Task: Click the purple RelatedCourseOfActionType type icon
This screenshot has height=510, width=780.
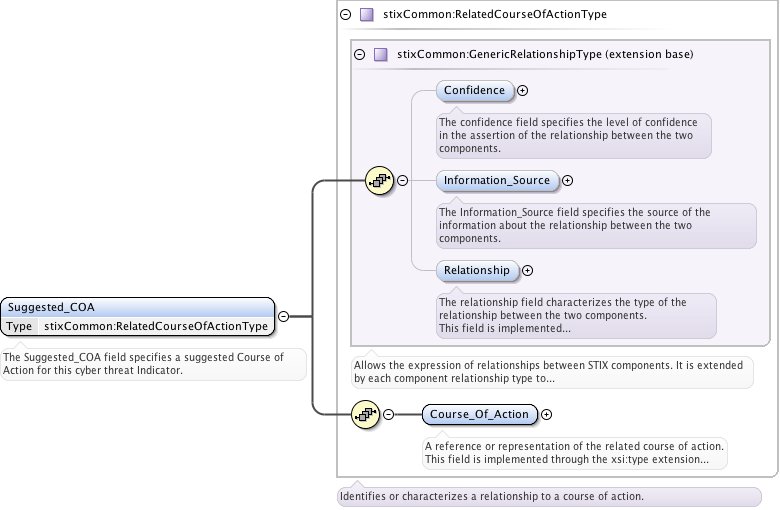Action: point(366,15)
